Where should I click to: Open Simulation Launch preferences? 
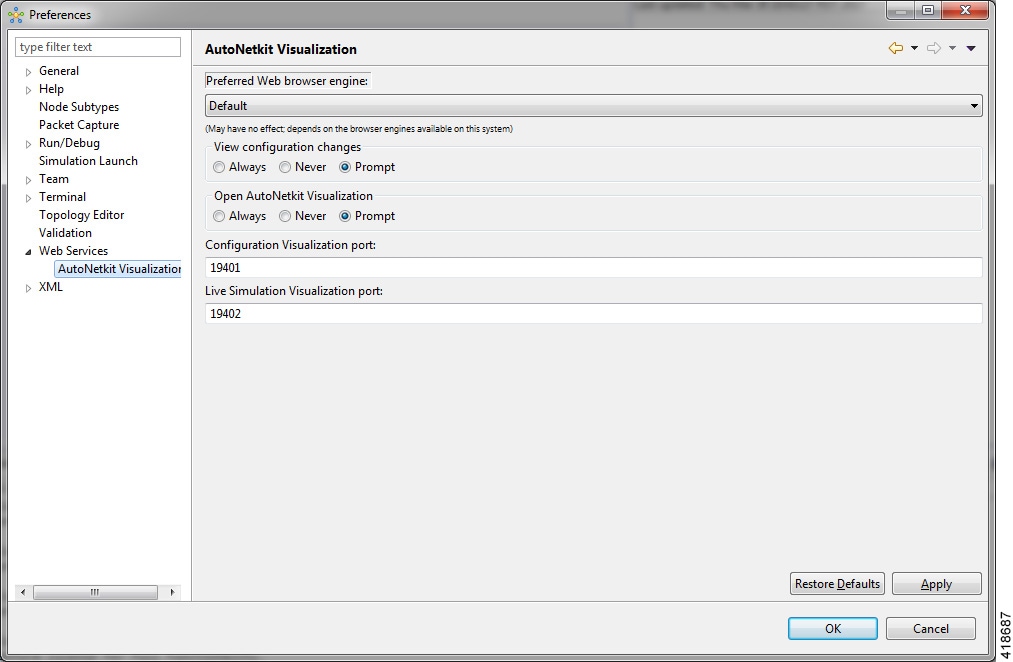point(88,161)
